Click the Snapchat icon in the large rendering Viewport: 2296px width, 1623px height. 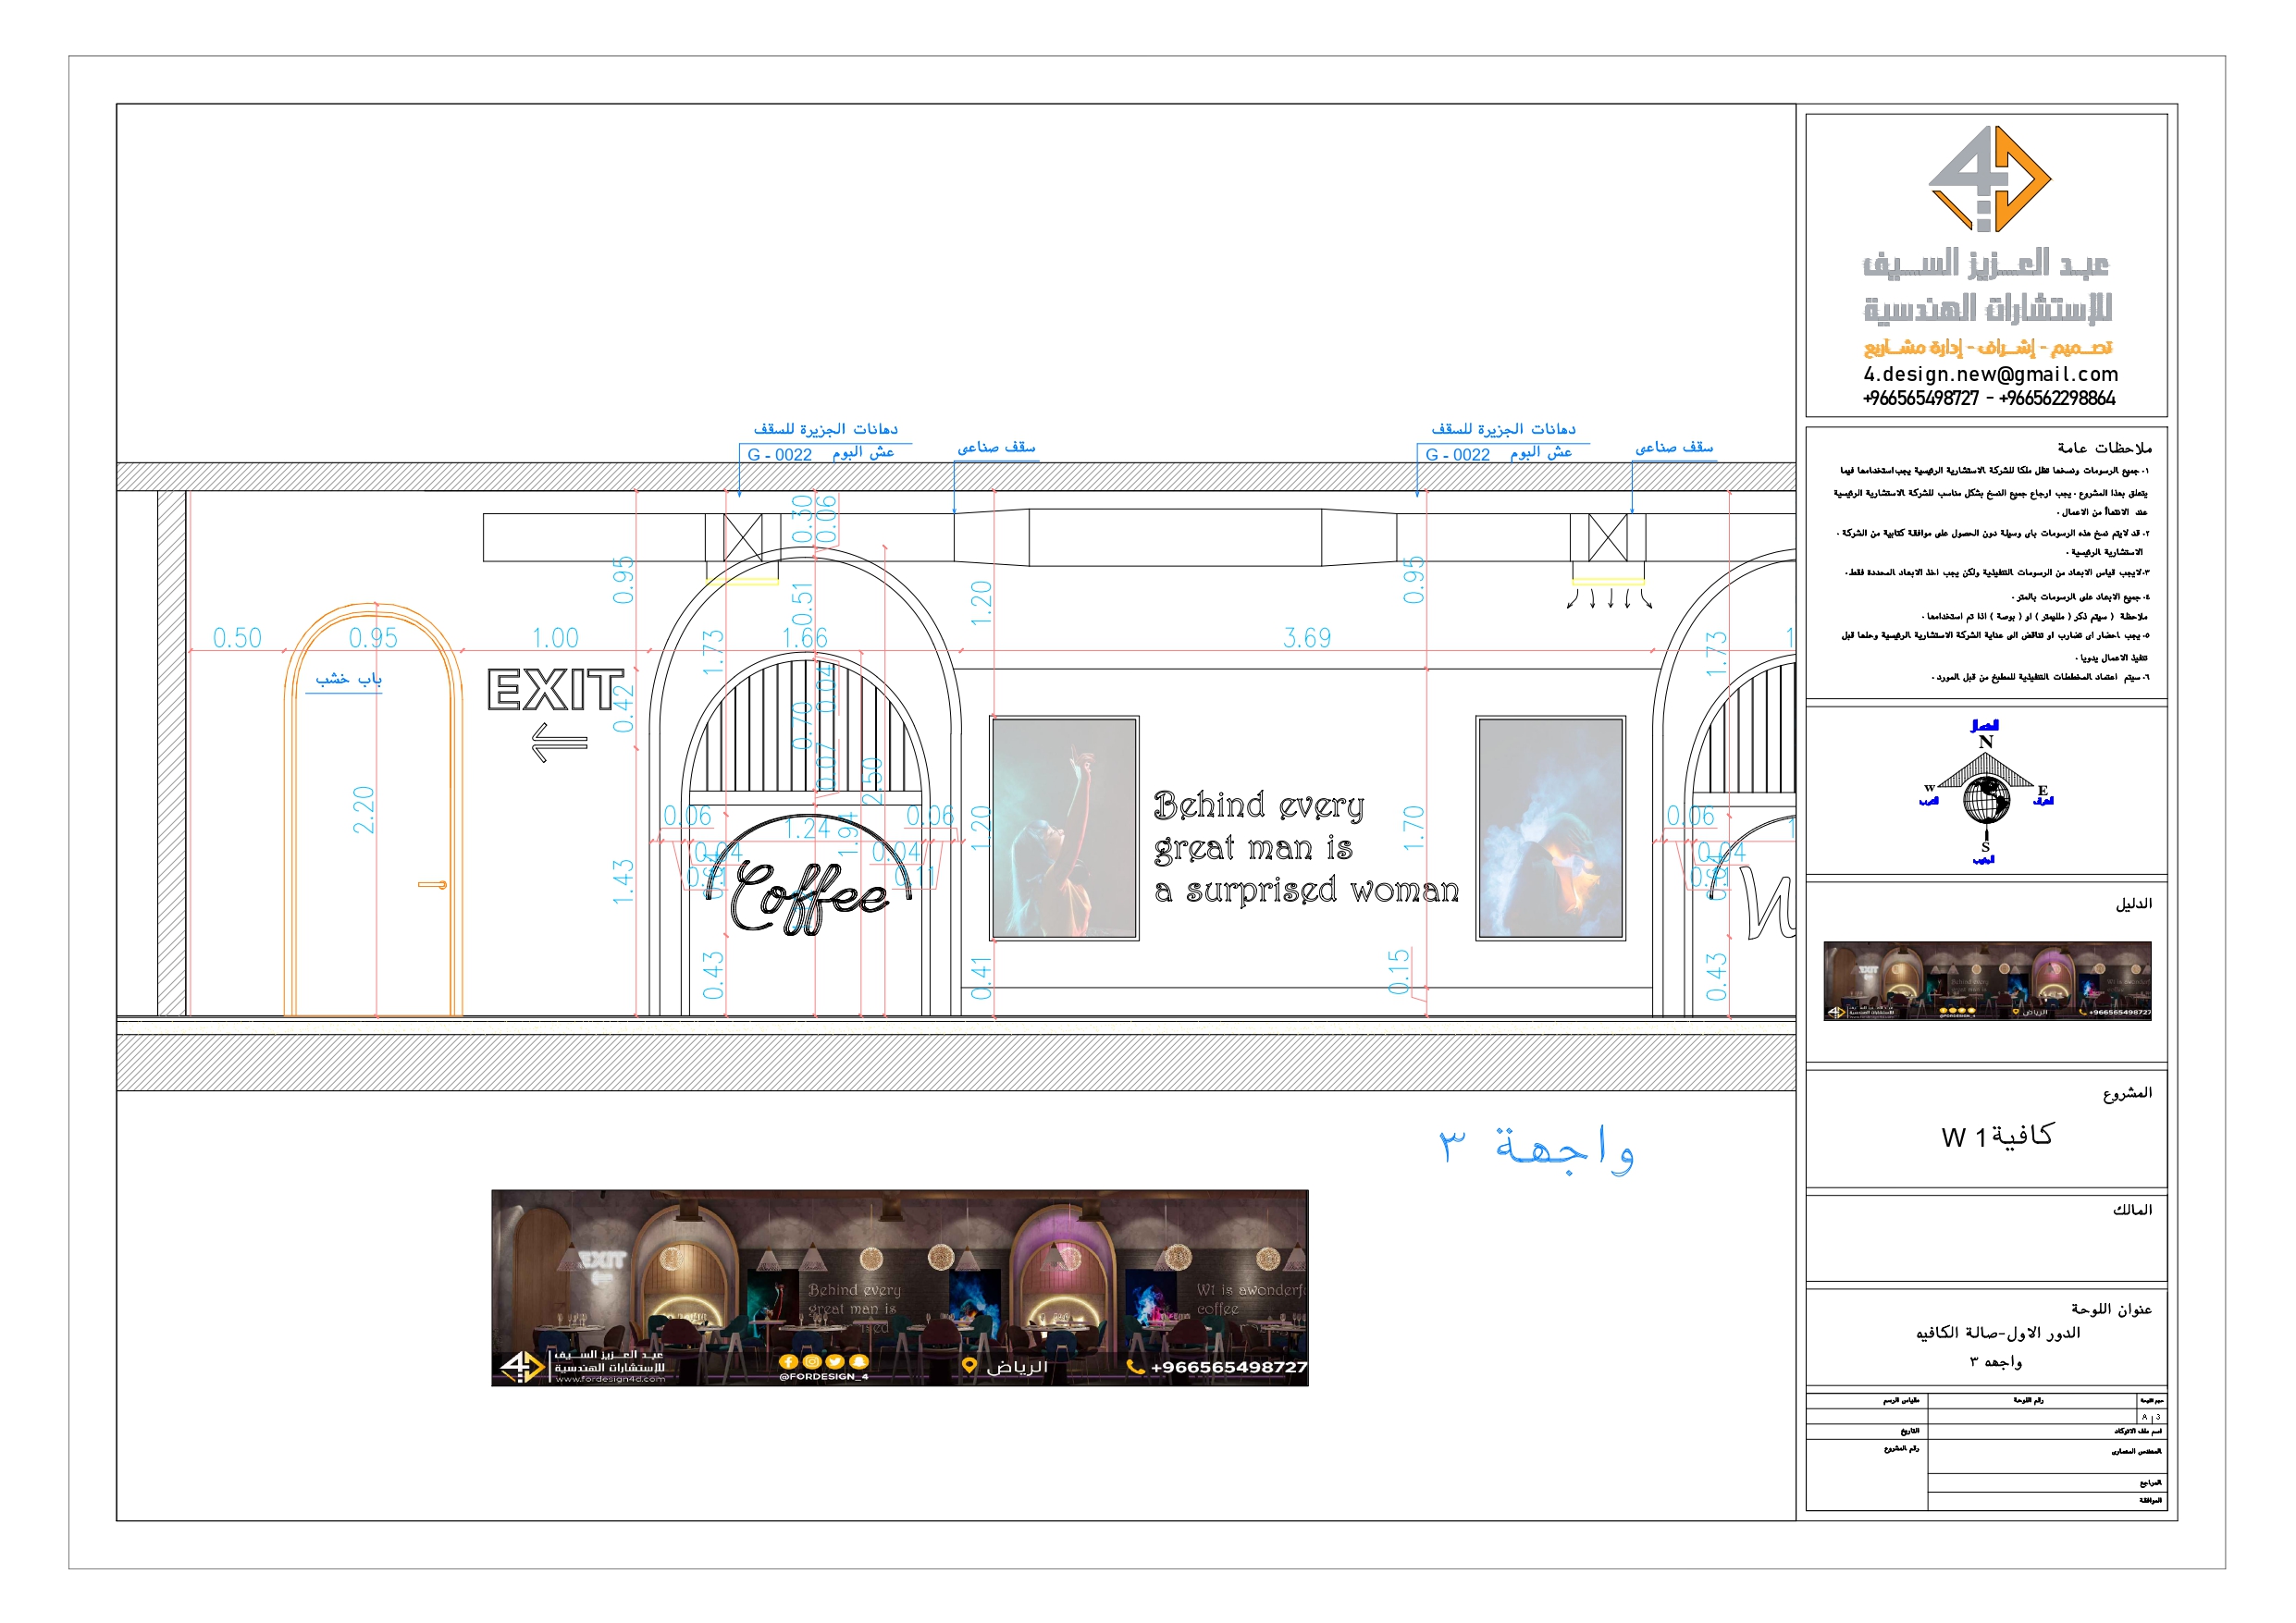[x=858, y=1361]
